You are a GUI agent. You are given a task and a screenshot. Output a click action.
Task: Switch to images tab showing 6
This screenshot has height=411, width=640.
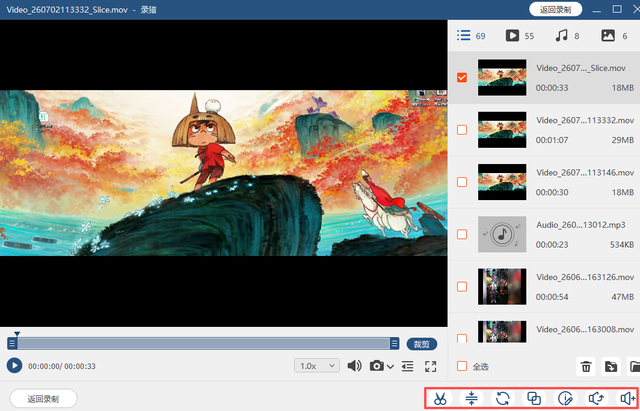[614, 36]
